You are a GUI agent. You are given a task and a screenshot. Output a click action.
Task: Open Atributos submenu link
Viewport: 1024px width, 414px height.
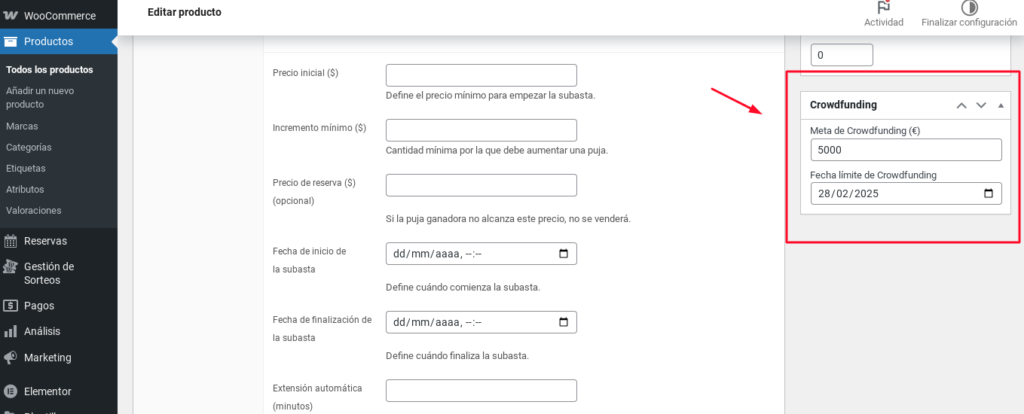(25, 189)
